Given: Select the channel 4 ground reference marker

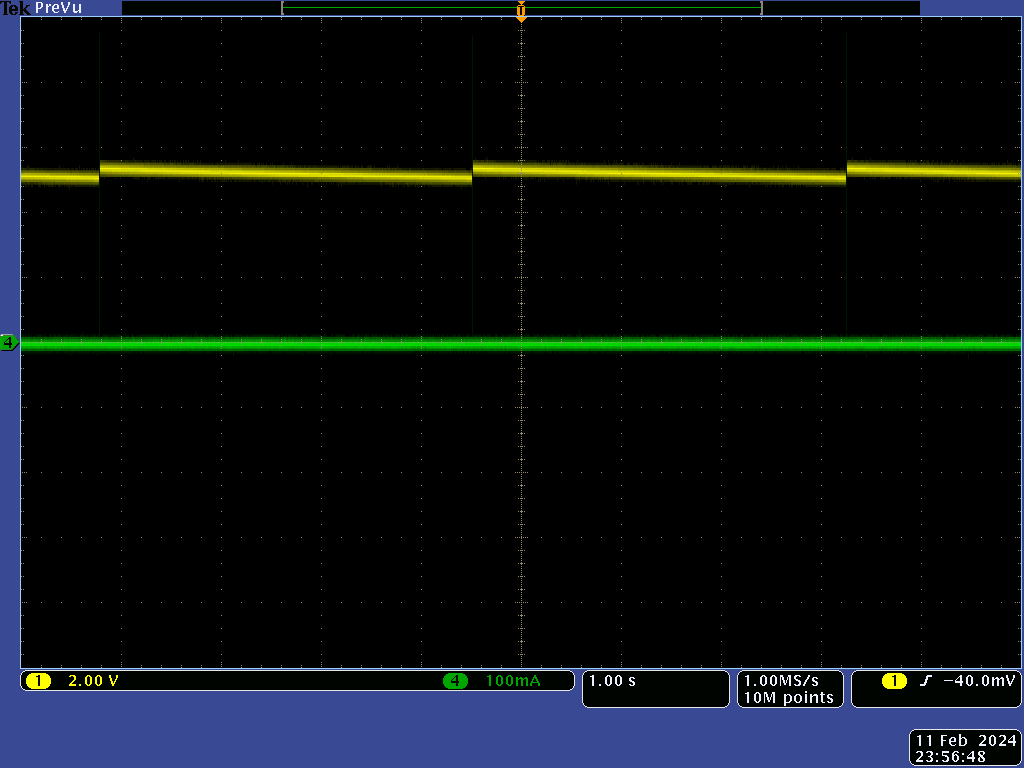Looking at the screenshot, I should click(9, 343).
